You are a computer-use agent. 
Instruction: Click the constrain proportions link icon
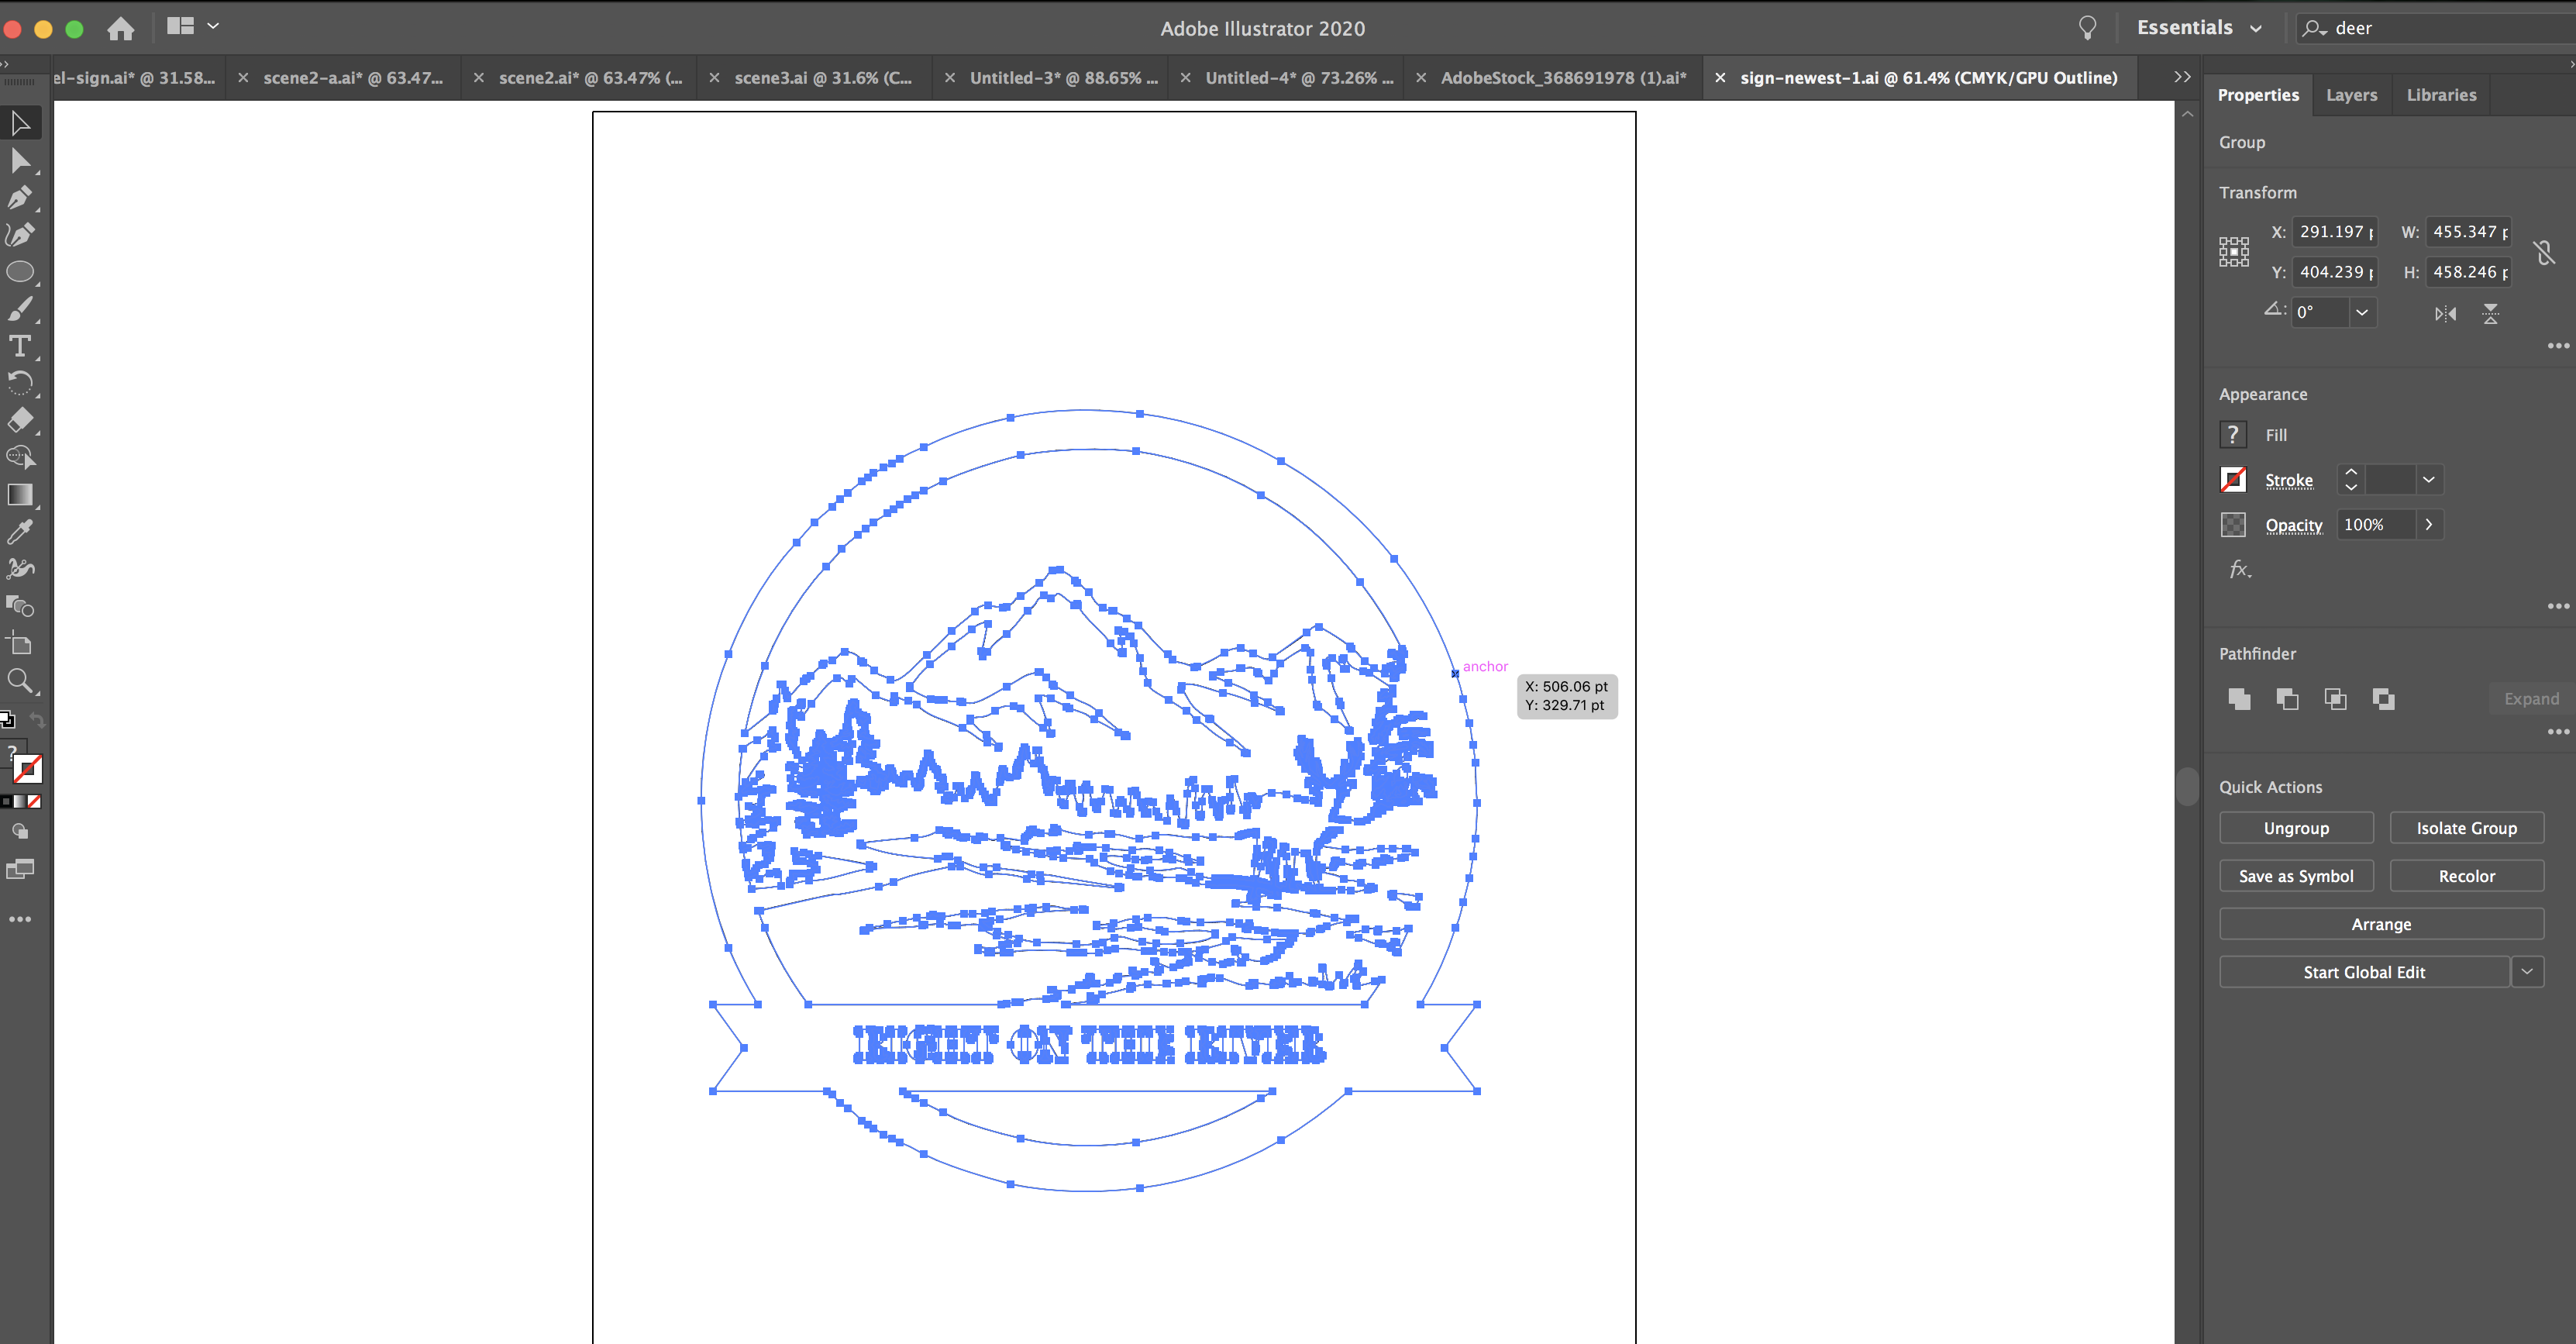tap(2546, 253)
